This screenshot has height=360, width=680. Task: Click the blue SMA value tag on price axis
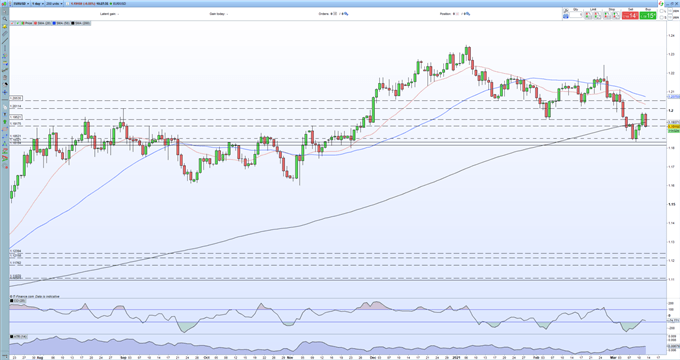tap(673, 97)
